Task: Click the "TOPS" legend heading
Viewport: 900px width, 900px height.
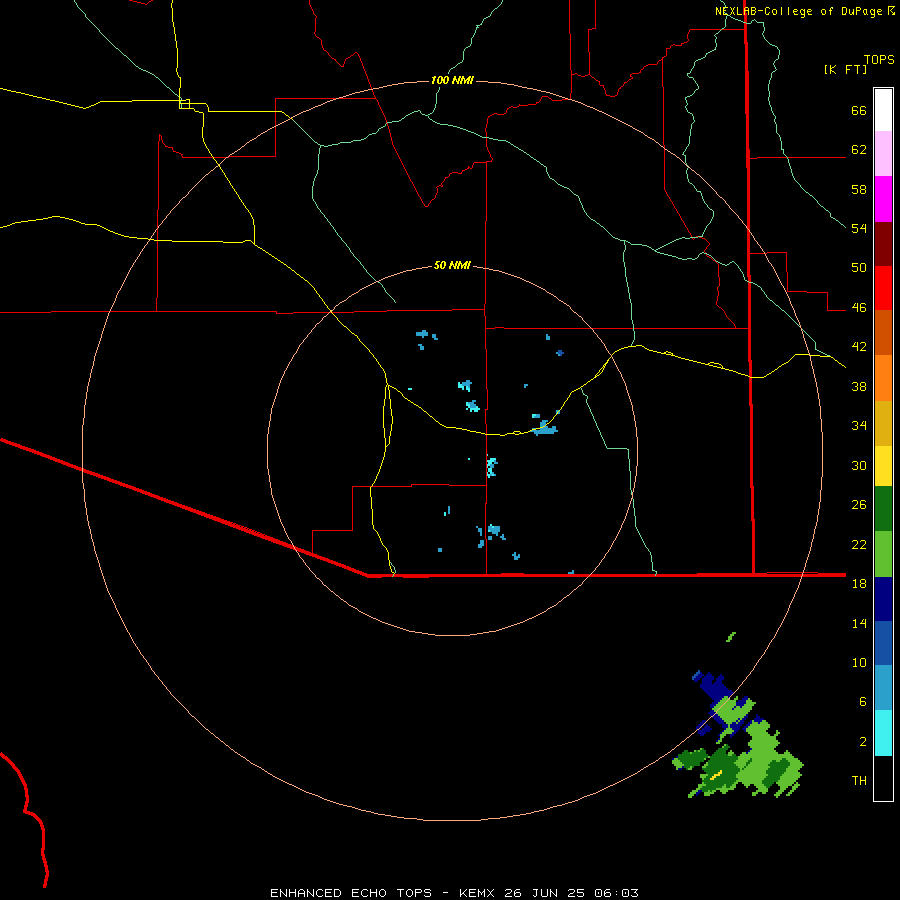Action: pos(879,59)
